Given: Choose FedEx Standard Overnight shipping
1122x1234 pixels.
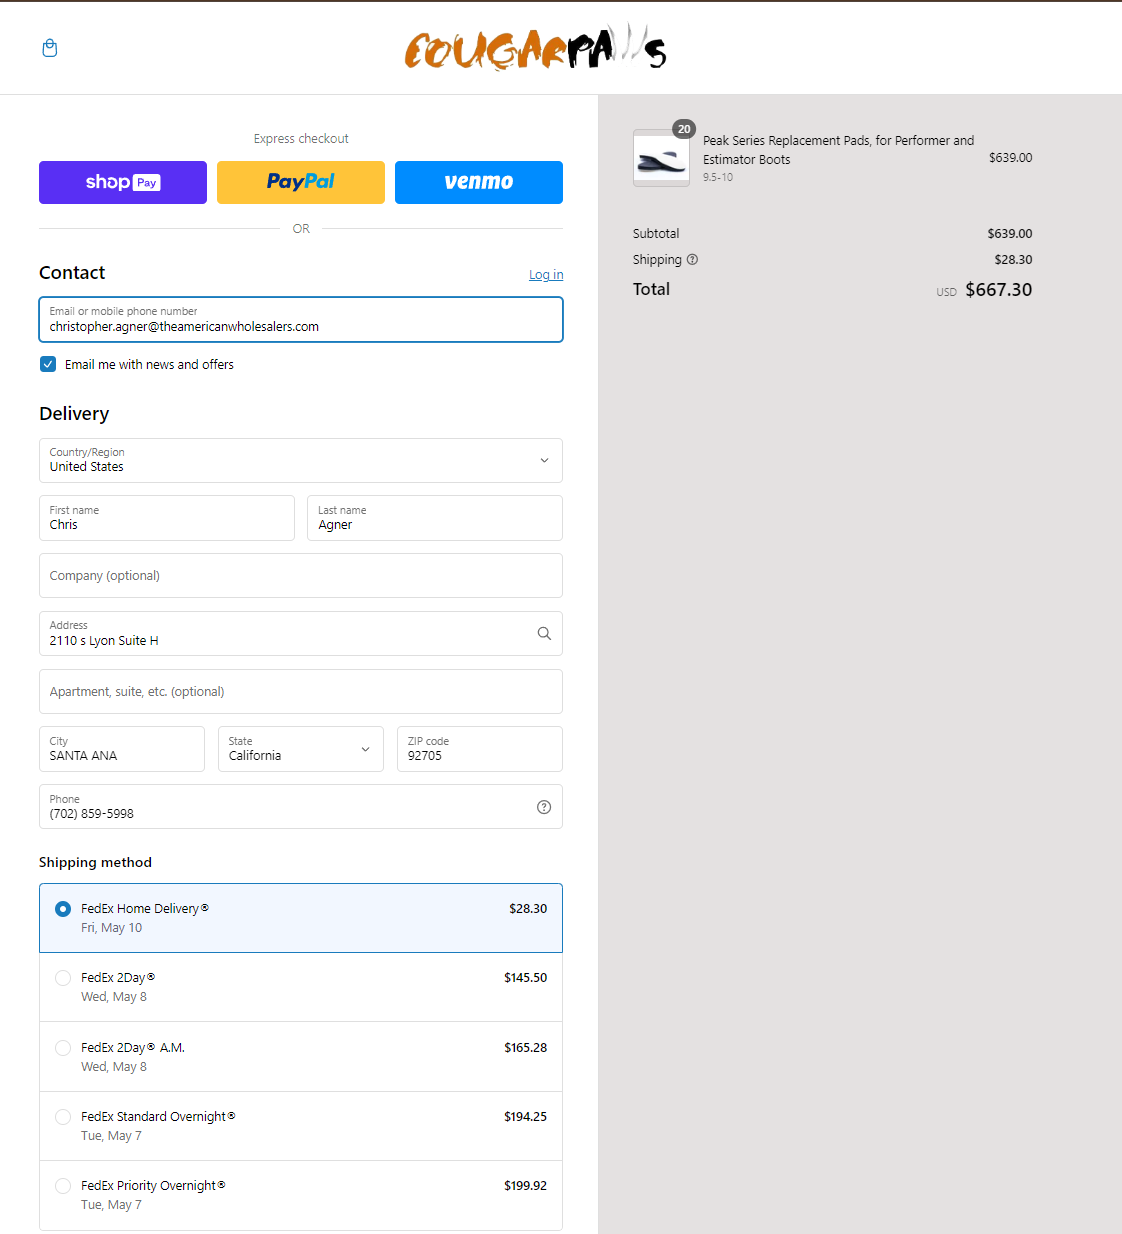Looking at the screenshot, I should pos(301,1126).
